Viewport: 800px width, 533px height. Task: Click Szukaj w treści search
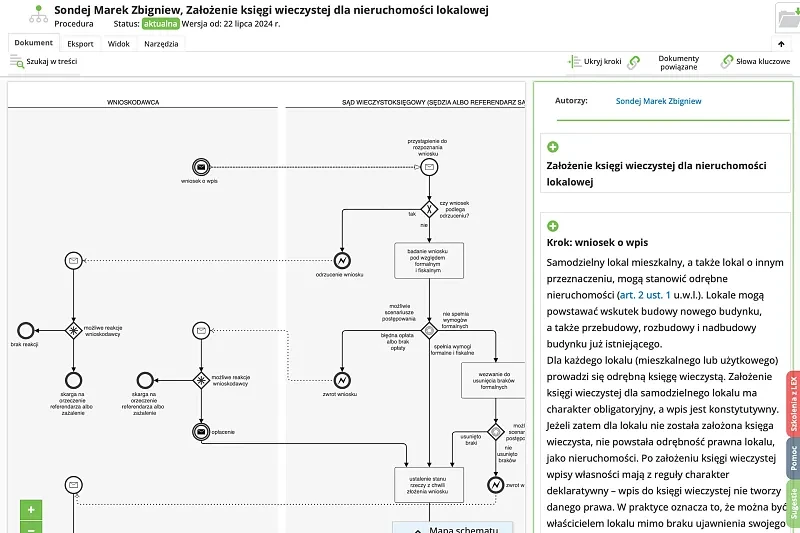tap(44, 62)
